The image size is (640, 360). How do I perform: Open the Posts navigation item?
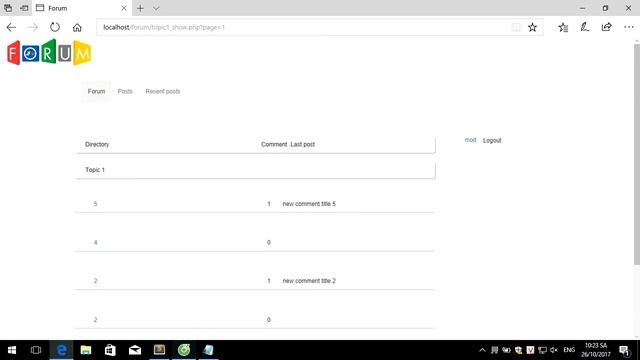click(125, 91)
